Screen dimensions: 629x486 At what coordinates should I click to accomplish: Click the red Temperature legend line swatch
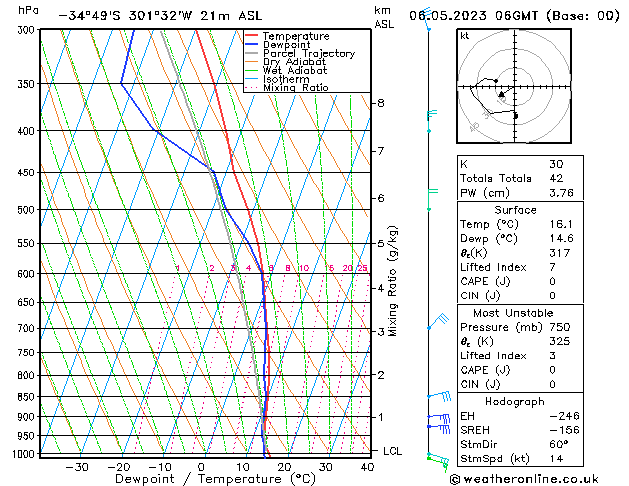click(x=252, y=36)
